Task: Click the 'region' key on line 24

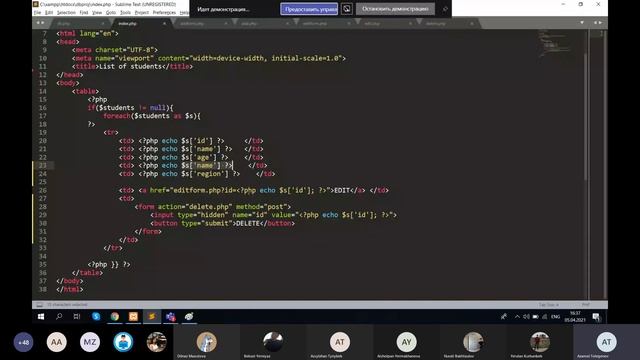Action: pyautogui.click(x=209, y=174)
